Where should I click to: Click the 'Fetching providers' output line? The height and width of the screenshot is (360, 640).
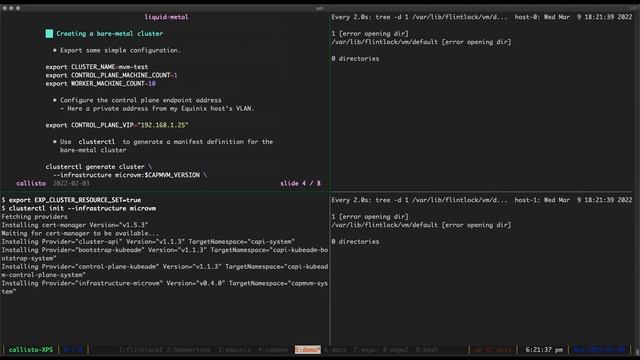point(34,217)
